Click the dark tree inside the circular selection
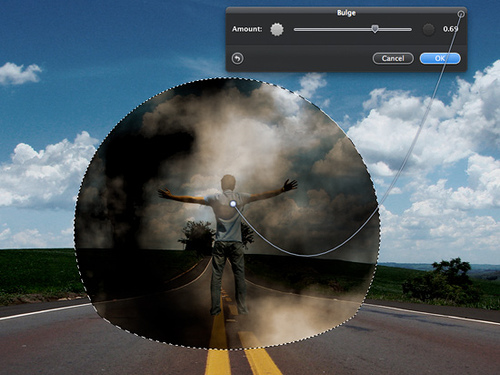The width and height of the screenshot is (500, 375). tap(197, 235)
